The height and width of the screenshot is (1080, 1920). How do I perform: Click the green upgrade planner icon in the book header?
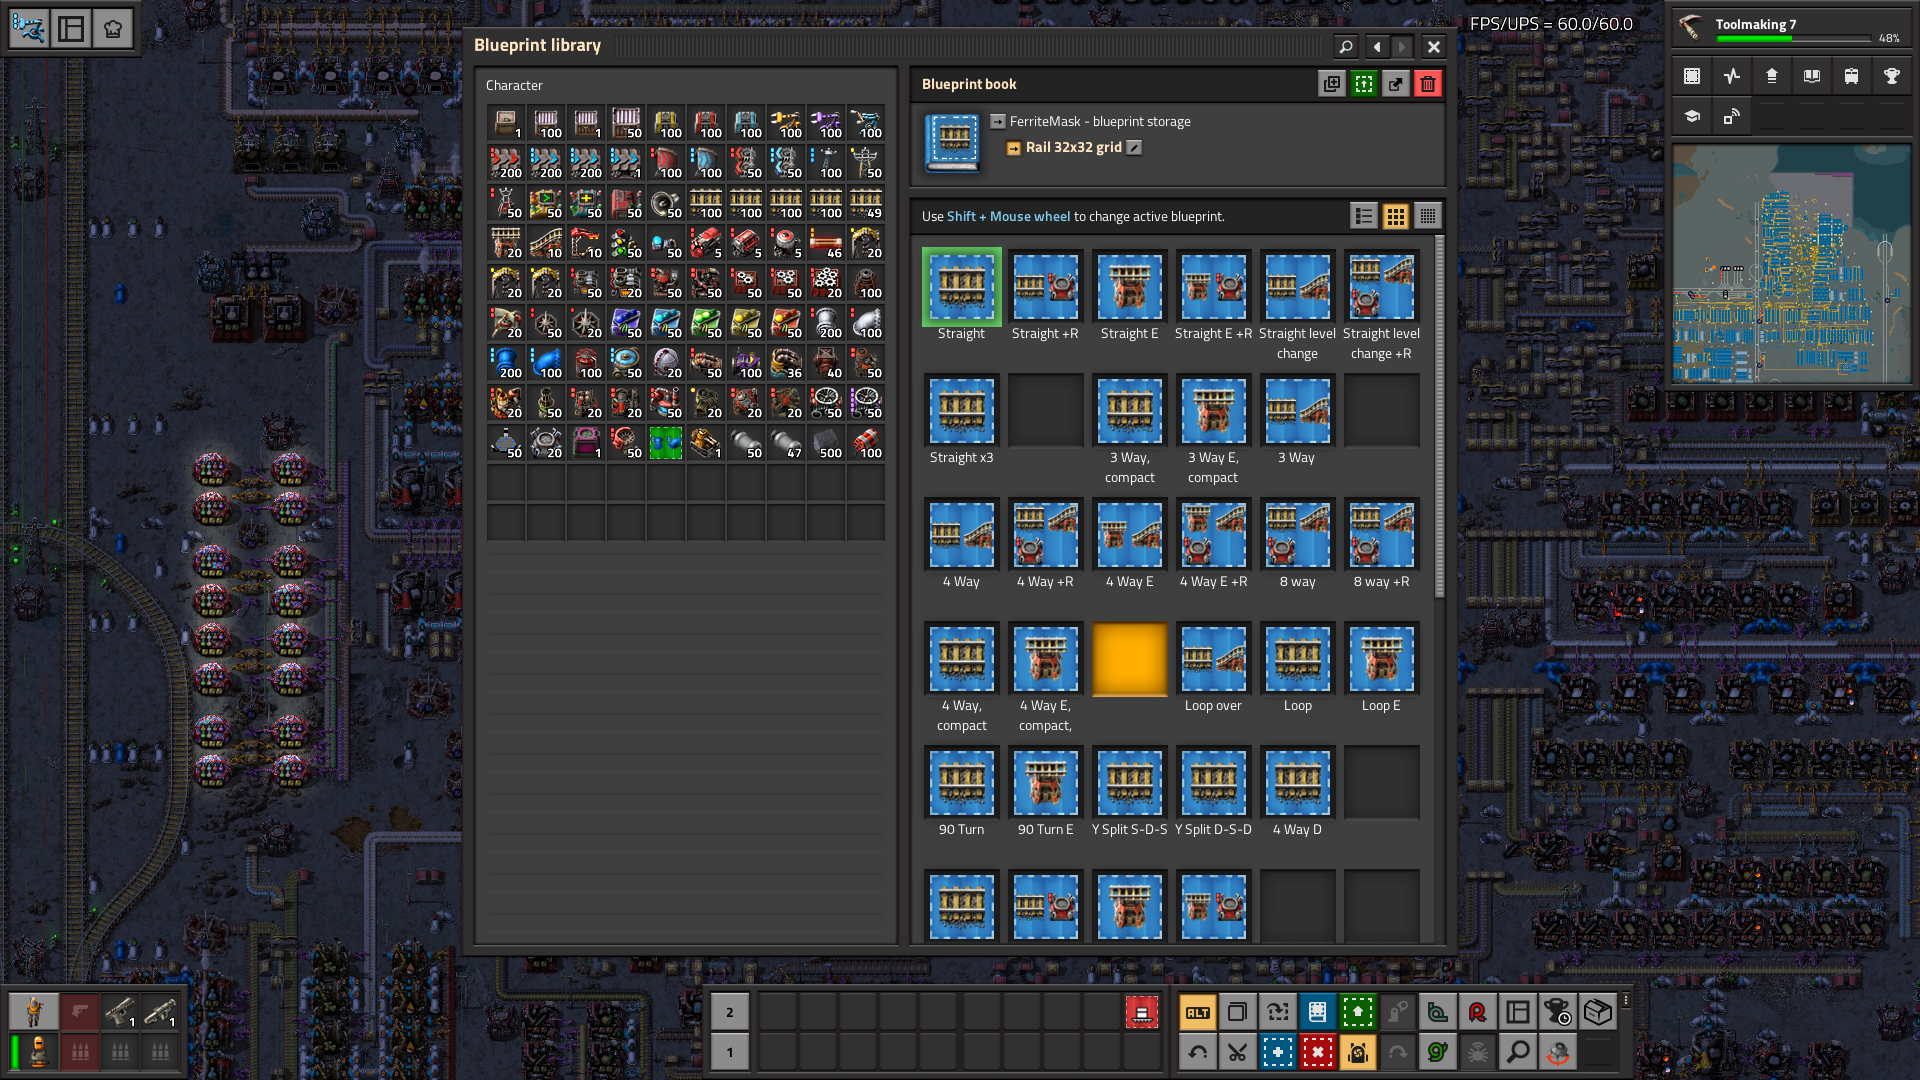tap(1364, 84)
